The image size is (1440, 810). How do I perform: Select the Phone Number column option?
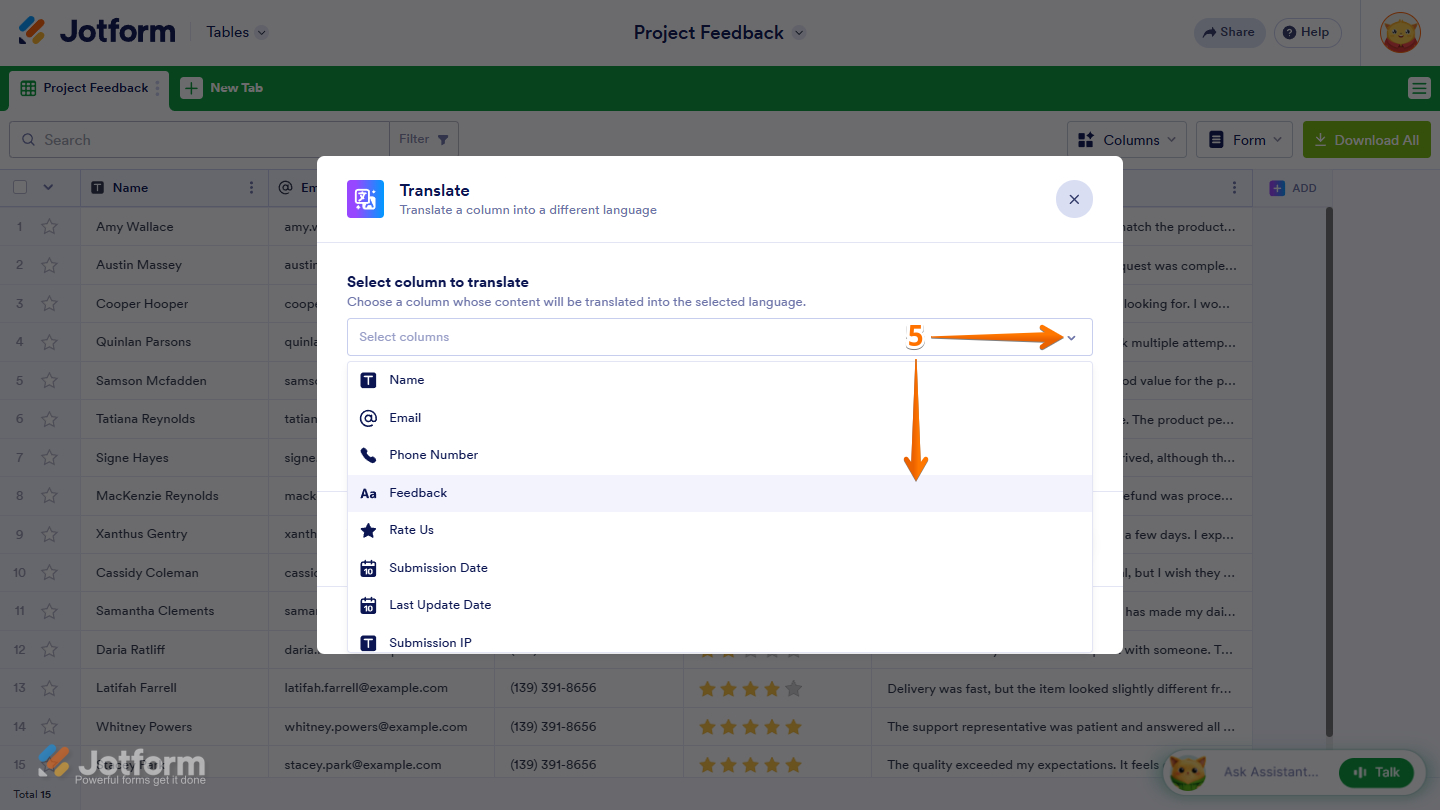point(719,455)
